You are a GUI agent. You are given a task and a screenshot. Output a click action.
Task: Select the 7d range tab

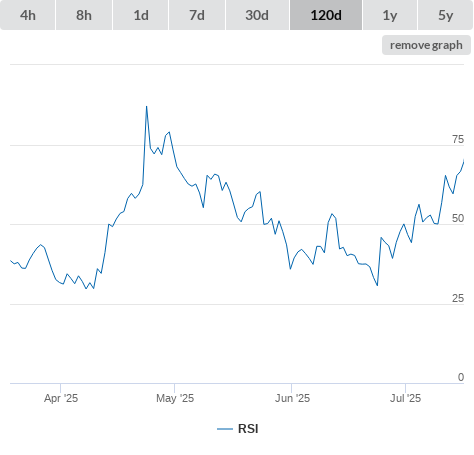(197, 15)
